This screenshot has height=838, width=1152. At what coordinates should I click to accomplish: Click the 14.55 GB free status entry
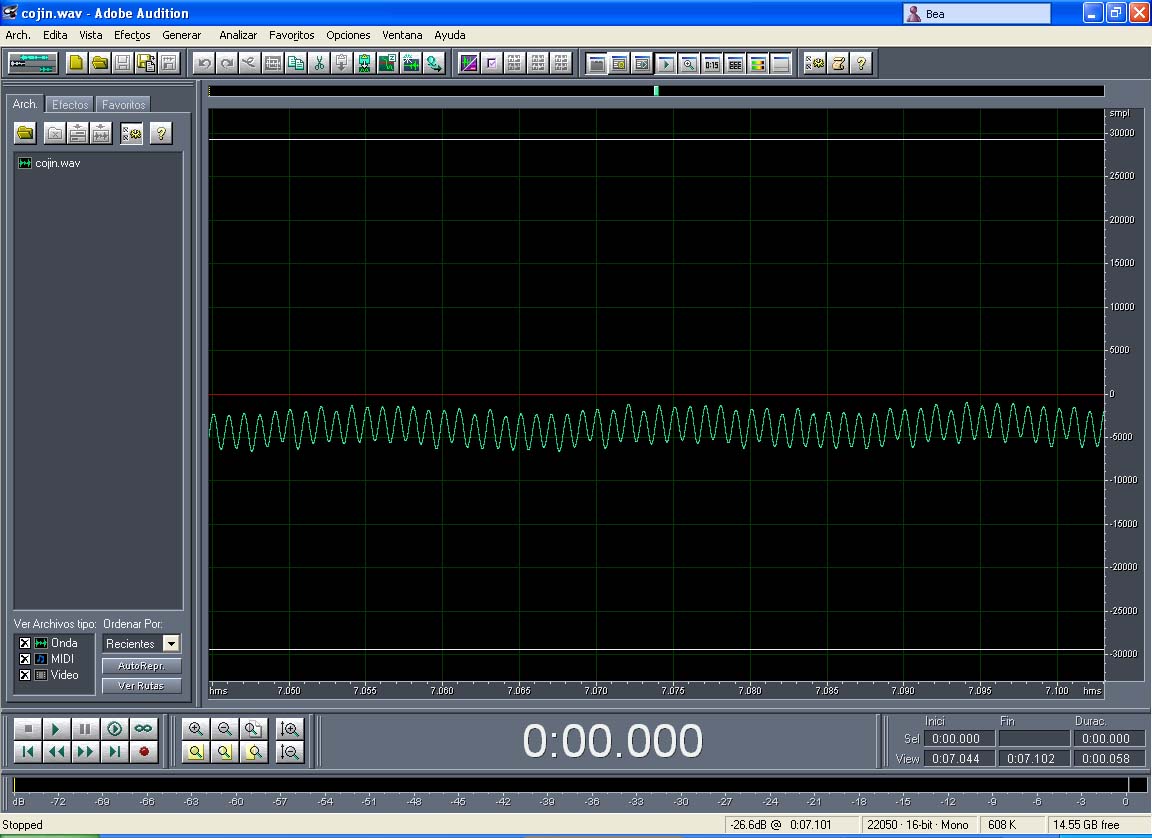pos(1087,825)
